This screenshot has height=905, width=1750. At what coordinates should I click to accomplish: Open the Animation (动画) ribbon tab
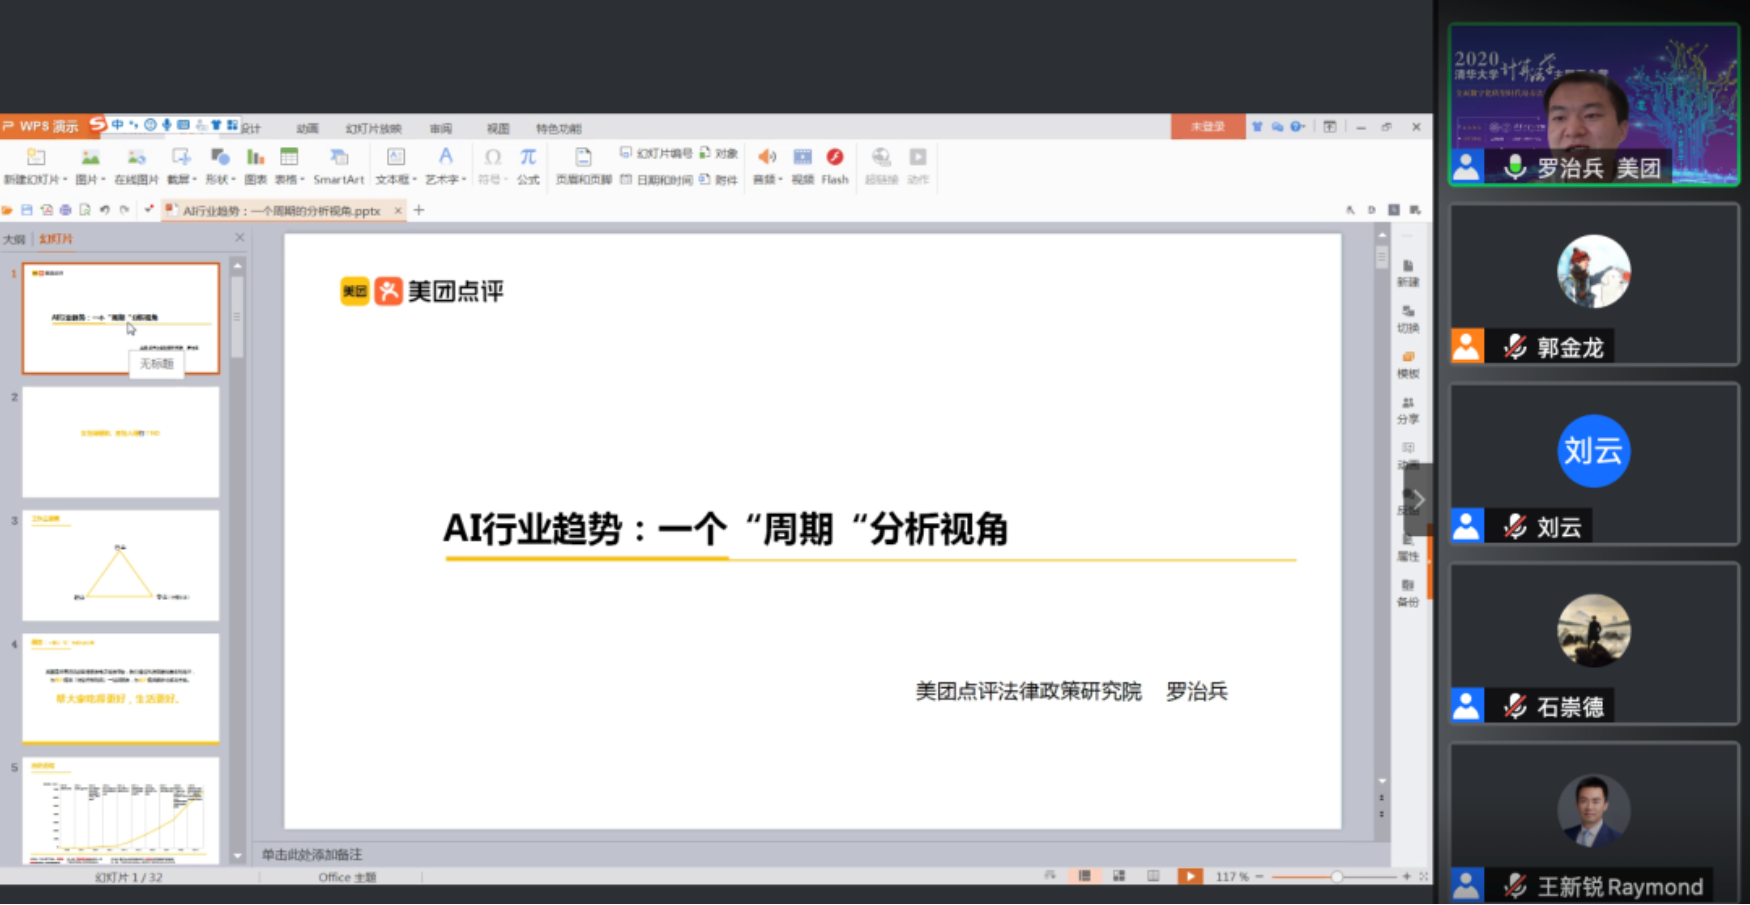[x=307, y=129]
